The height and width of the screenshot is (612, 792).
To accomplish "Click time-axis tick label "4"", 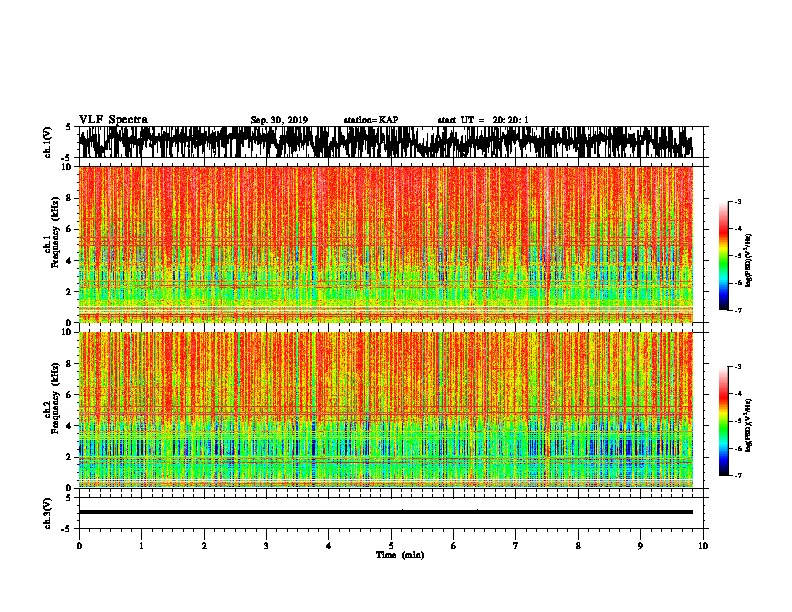I will click(x=329, y=546).
